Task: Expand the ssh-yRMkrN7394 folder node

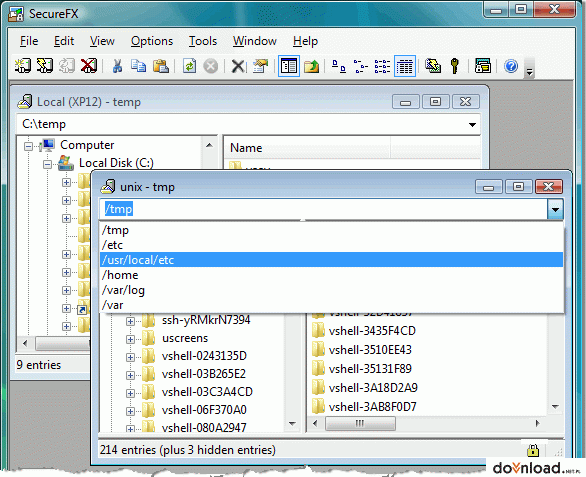Action: tap(130, 321)
